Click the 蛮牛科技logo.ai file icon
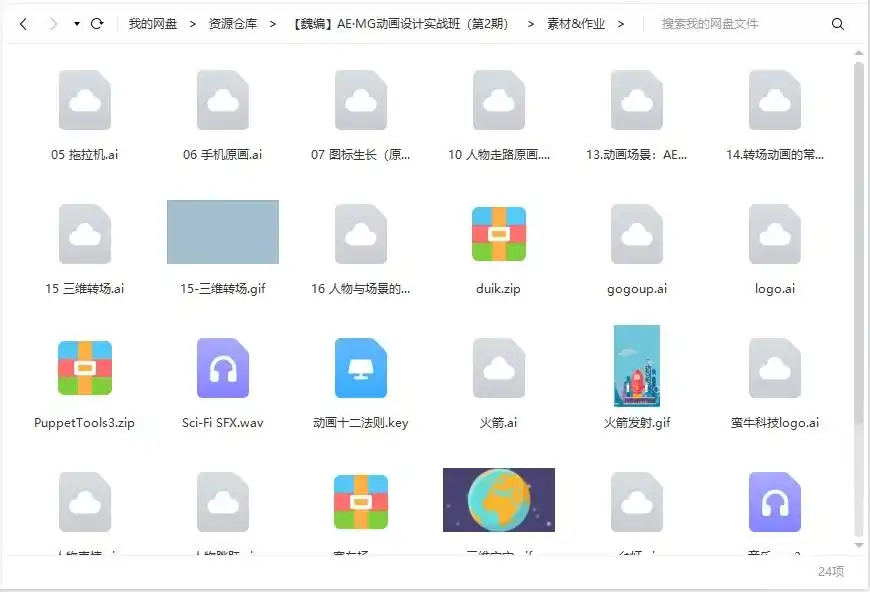The width and height of the screenshot is (870, 592). point(775,367)
